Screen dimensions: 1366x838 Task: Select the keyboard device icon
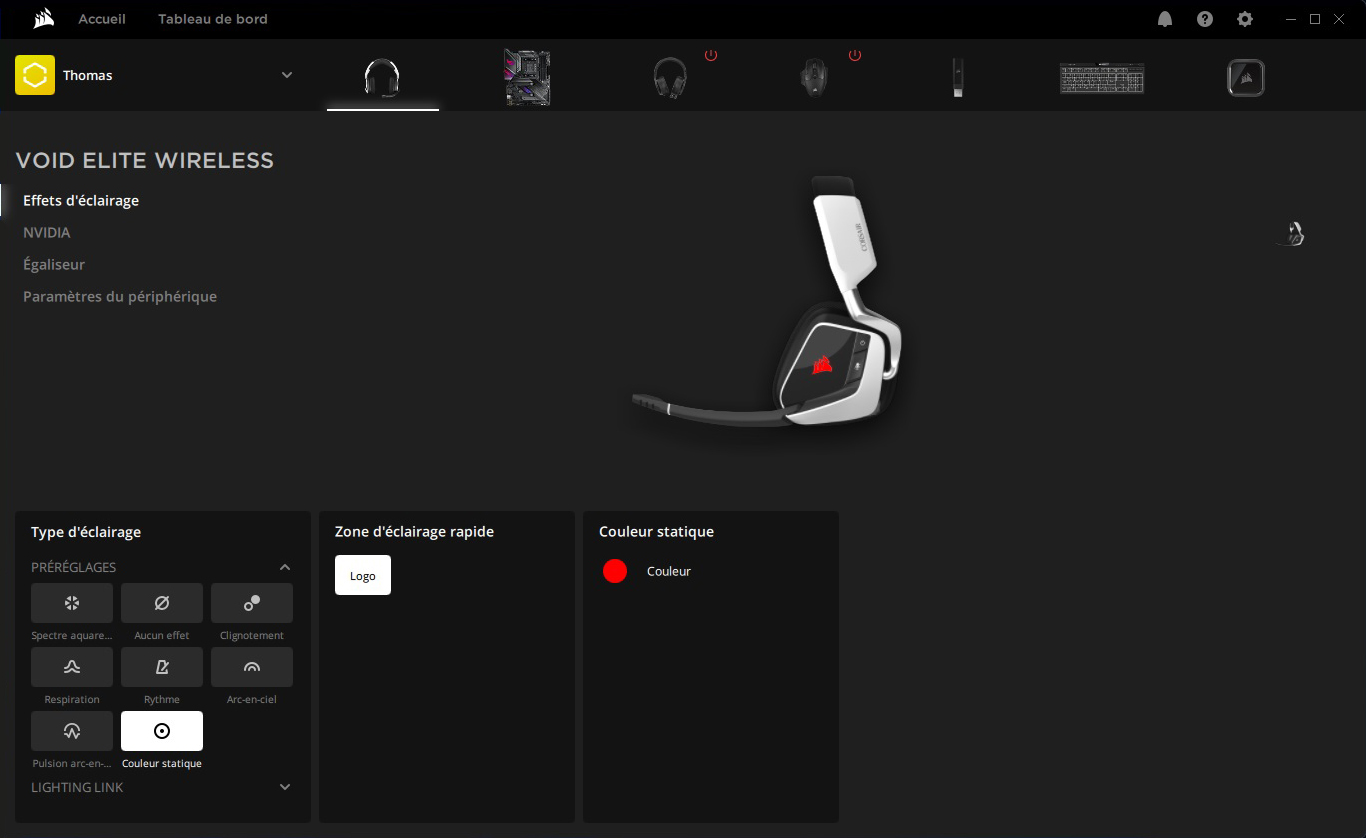[1102, 77]
